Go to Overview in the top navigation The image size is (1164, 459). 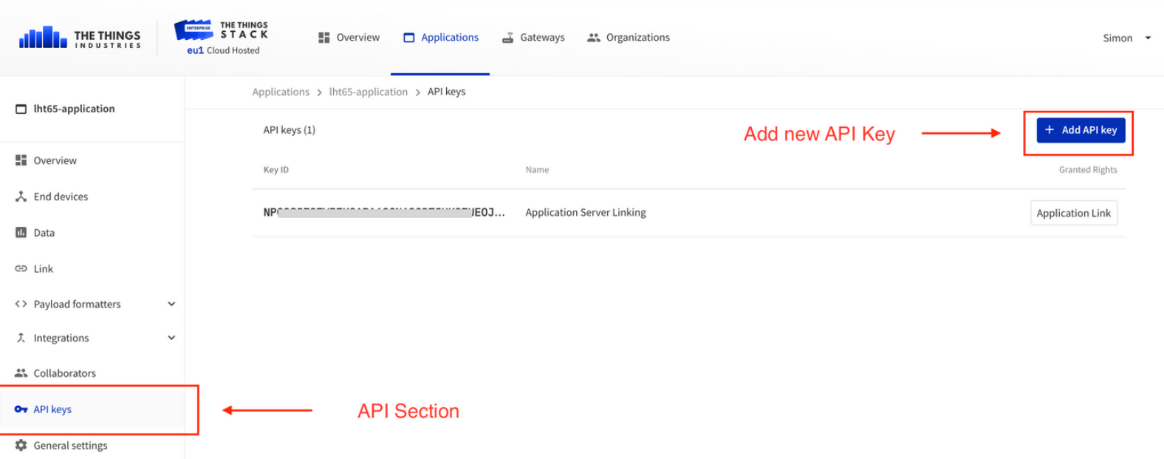coord(349,37)
